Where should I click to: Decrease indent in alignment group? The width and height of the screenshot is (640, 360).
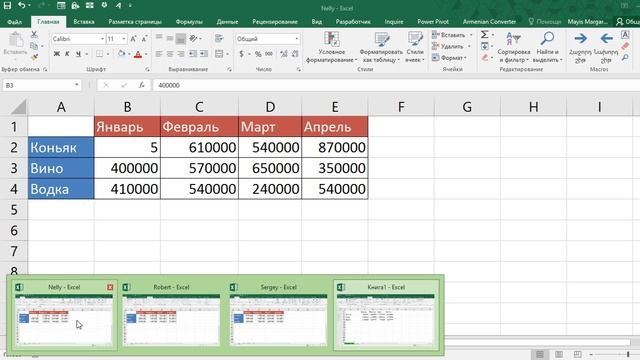click(193, 54)
